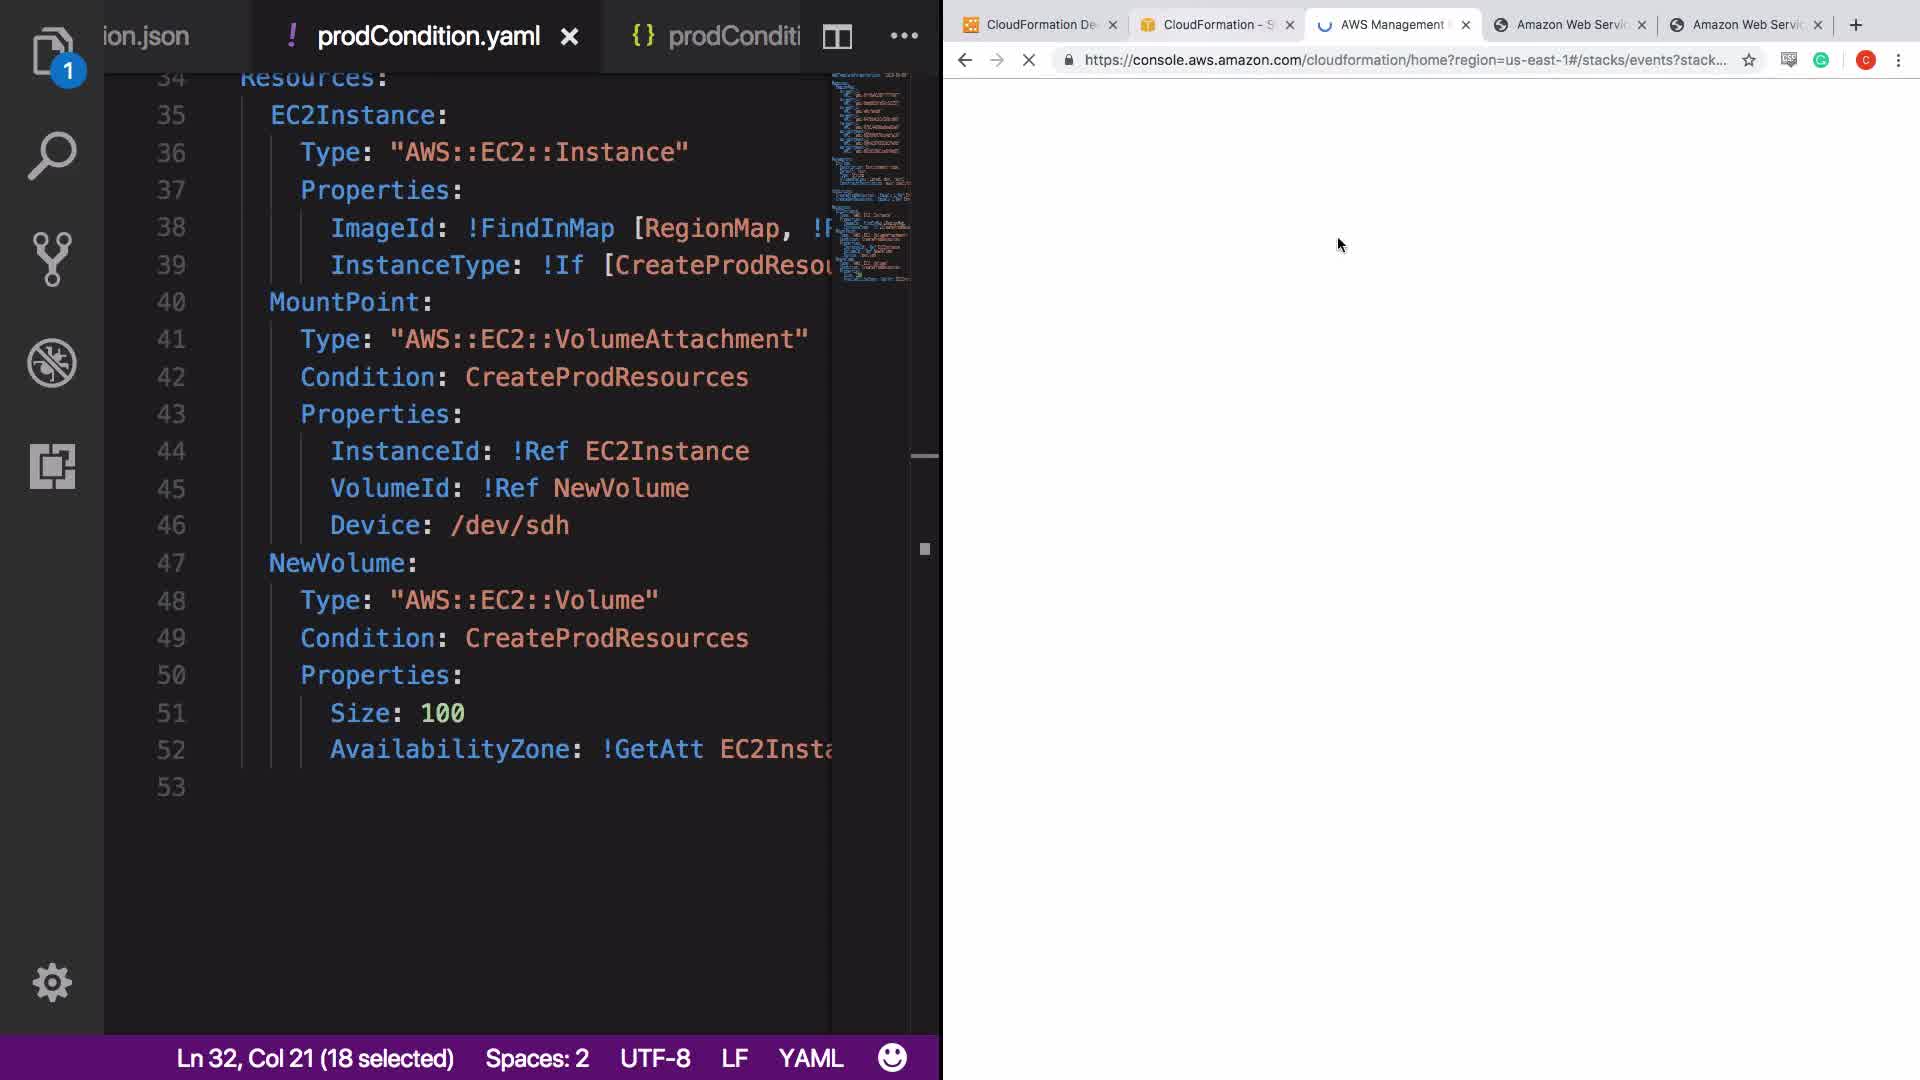Close the prodCondition.yaml editor tab

coord(569,37)
